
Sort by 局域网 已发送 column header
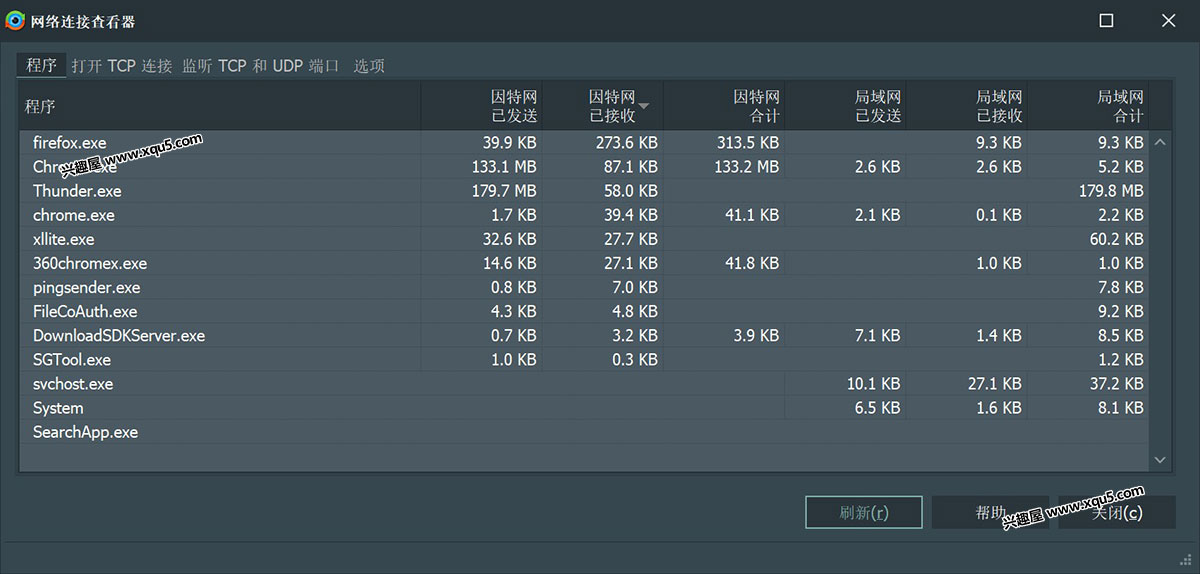click(846, 106)
